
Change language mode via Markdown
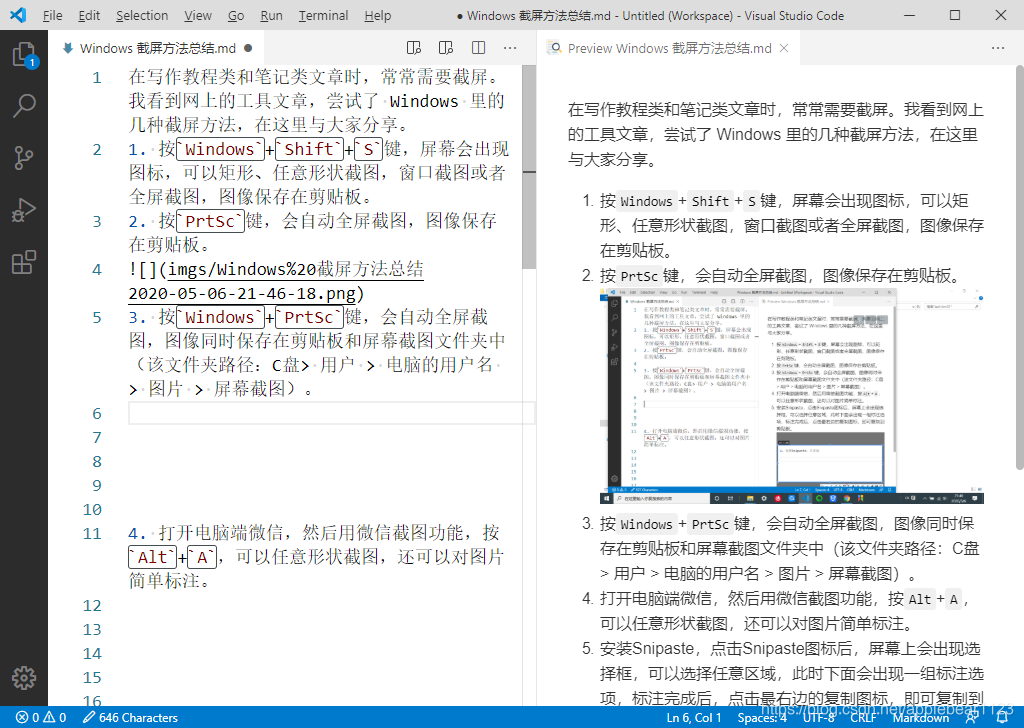click(x=921, y=718)
